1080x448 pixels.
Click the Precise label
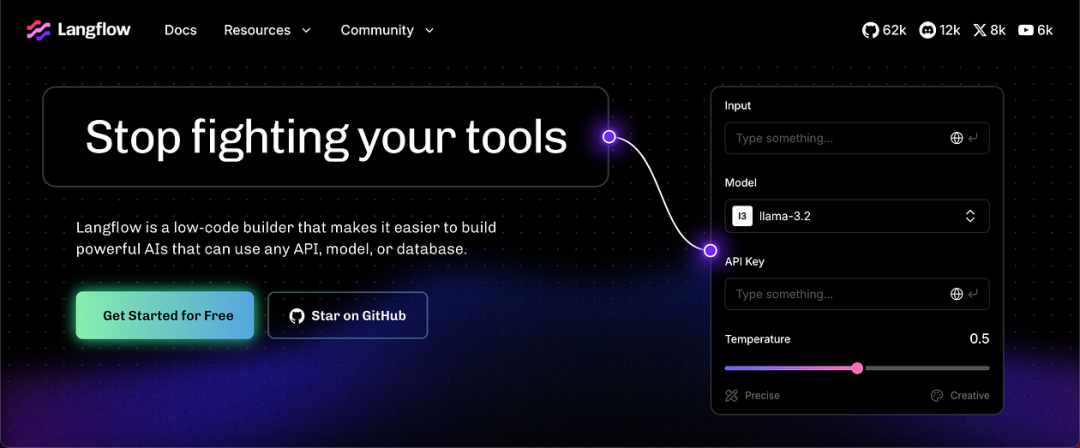click(762, 396)
